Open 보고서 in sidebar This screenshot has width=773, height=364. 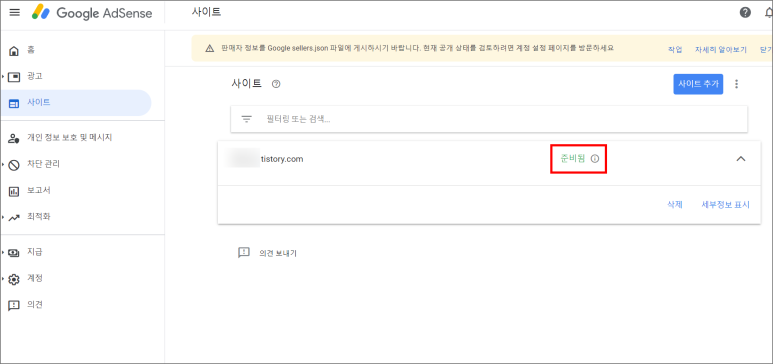38,190
